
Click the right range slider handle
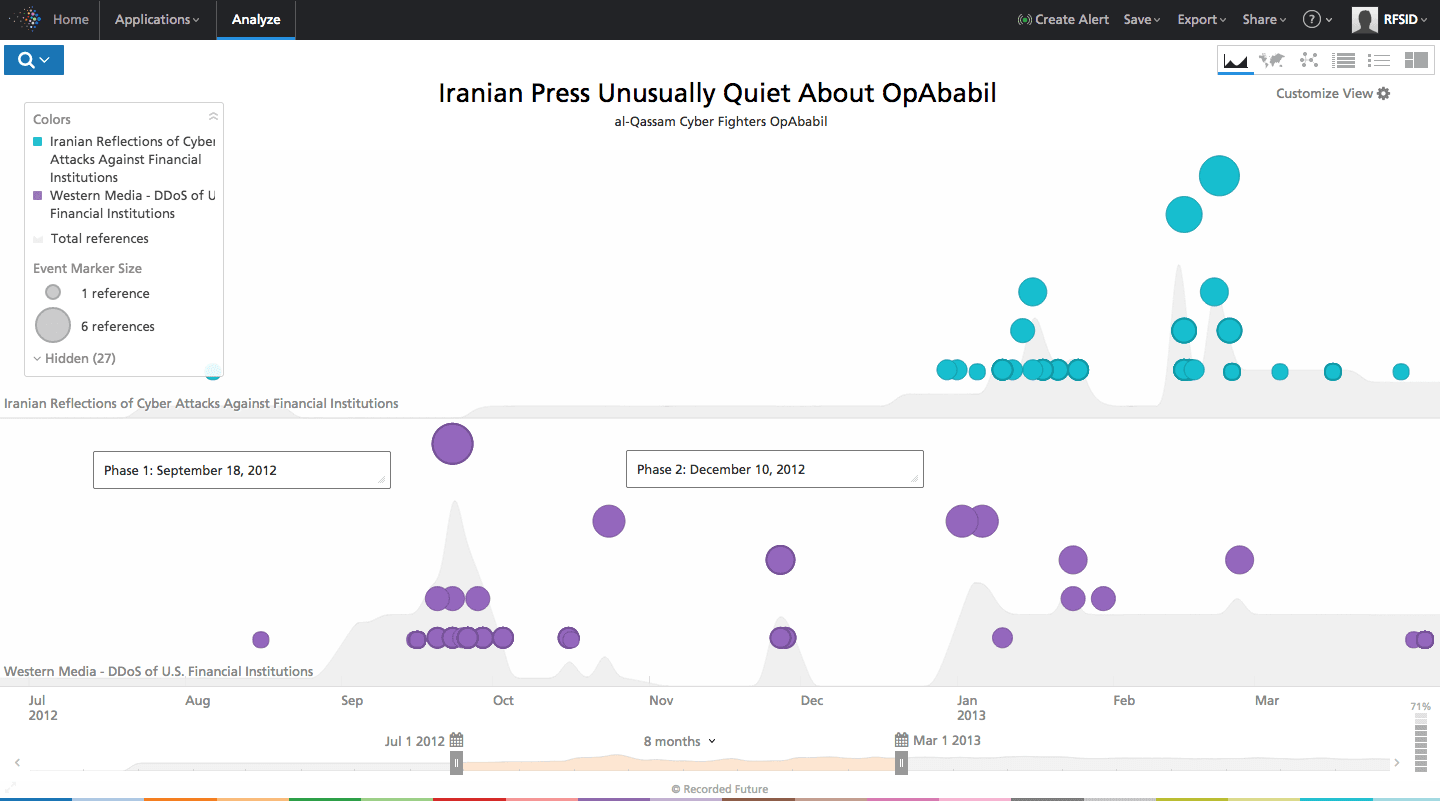[x=901, y=764]
